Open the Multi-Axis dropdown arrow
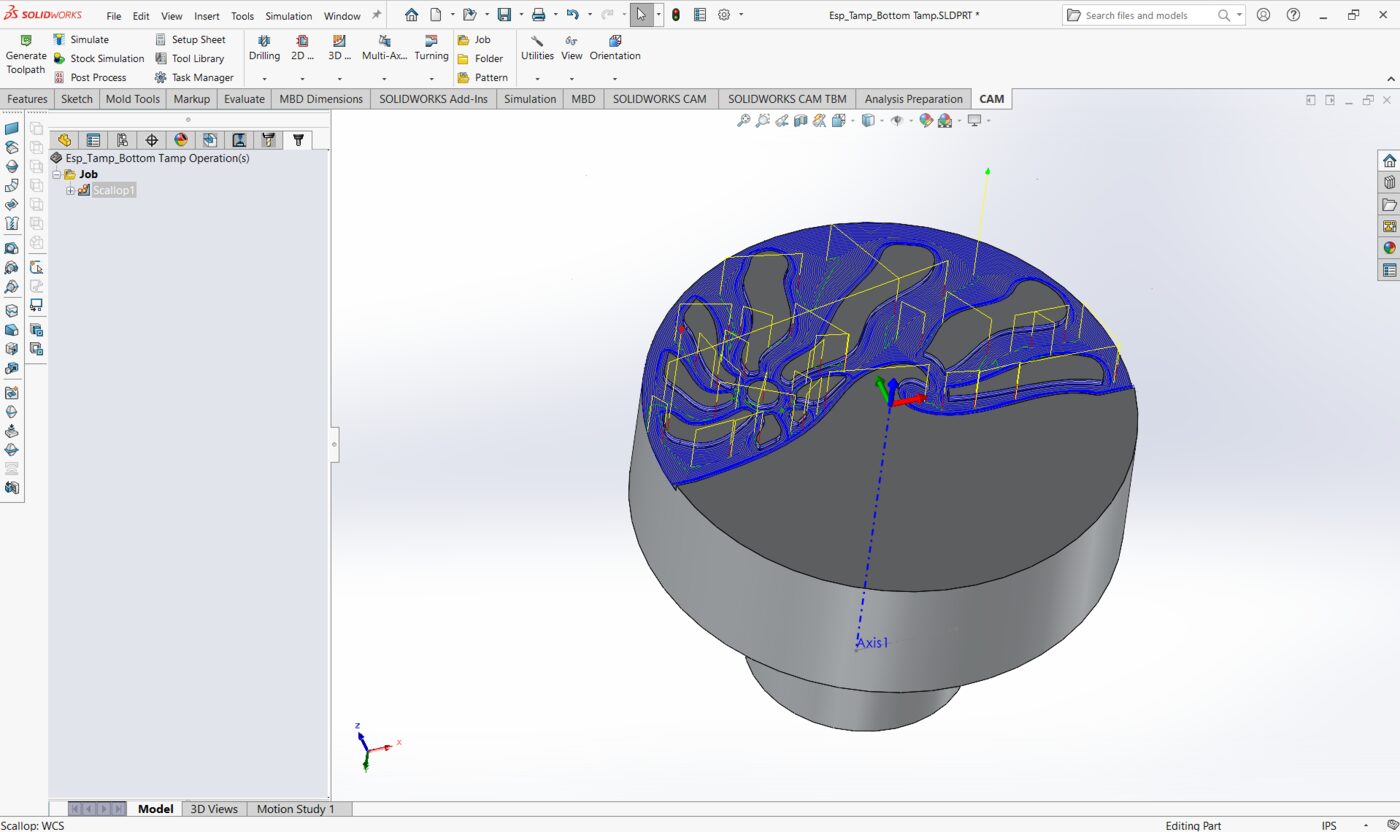The image size is (1400, 832). coord(384,78)
